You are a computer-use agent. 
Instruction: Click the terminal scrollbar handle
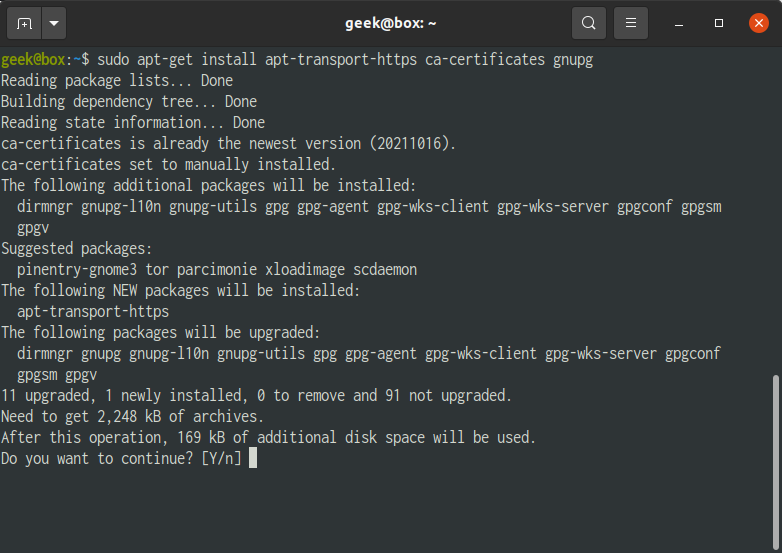(x=776, y=461)
